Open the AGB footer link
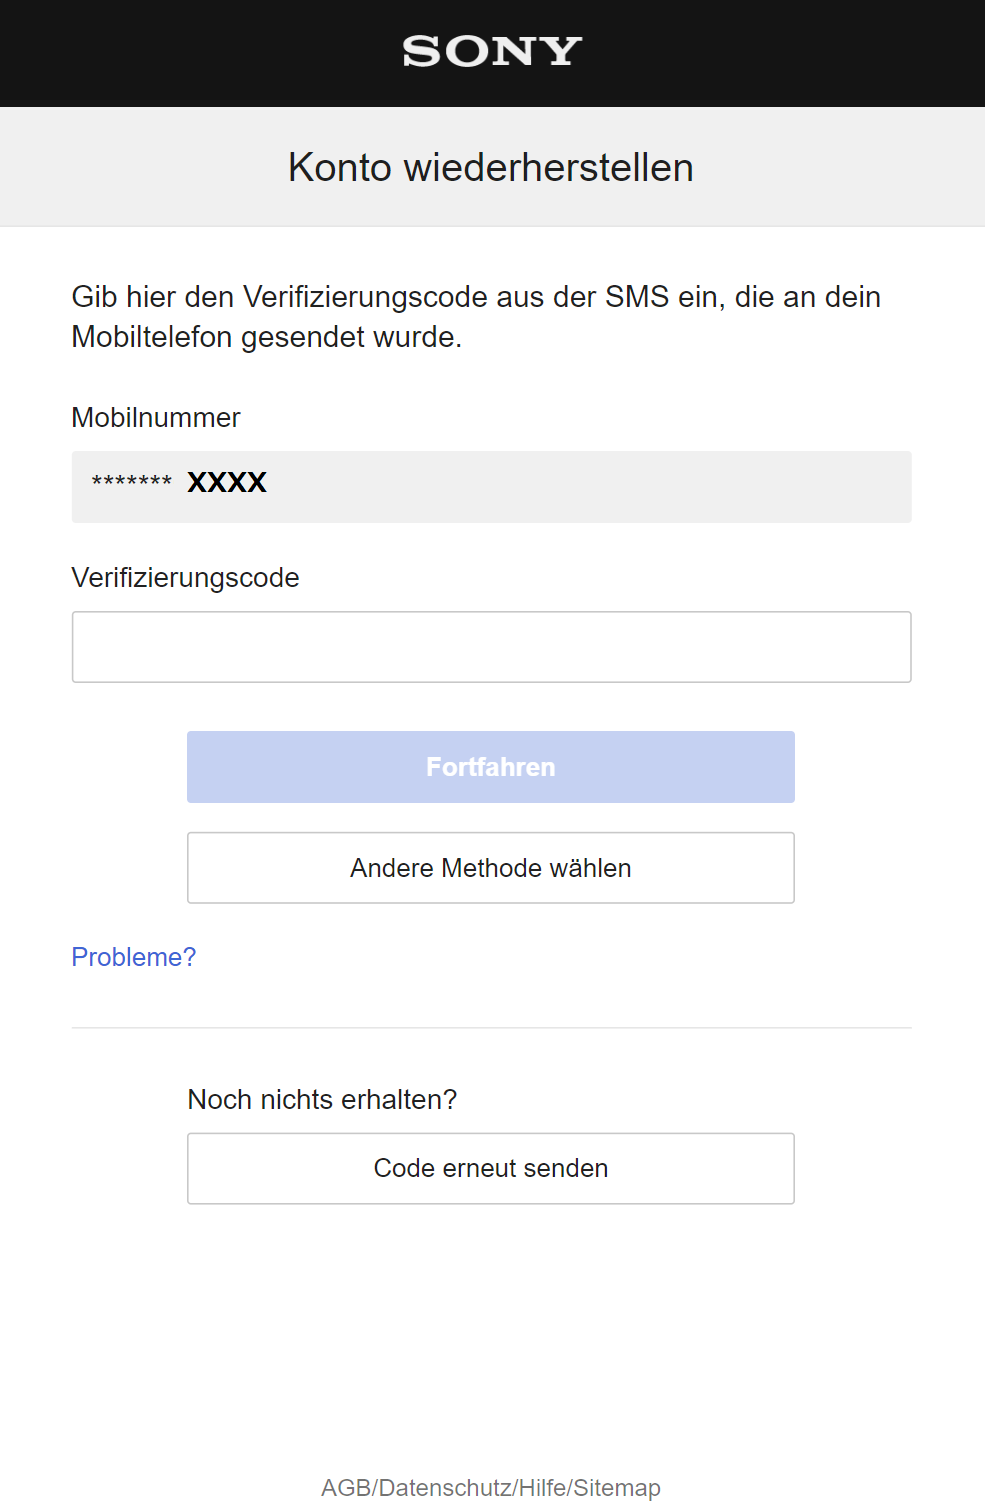This screenshot has width=985, height=1509. (x=346, y=1488)
